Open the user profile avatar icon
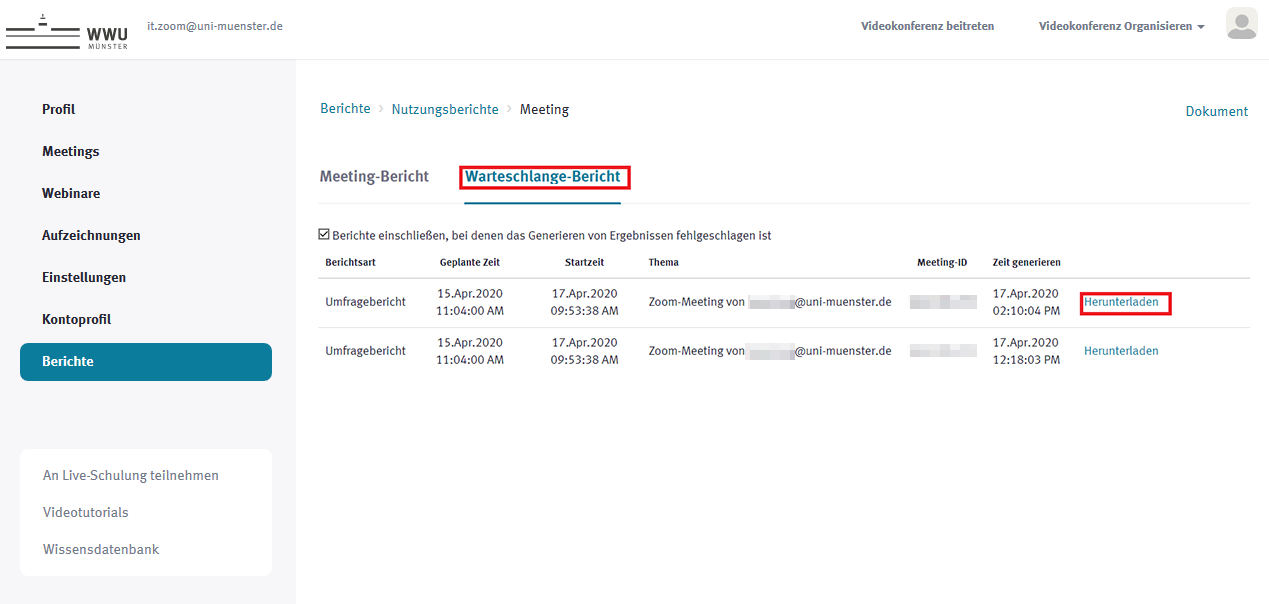The width and height of the screenshot is (1269, 604). (1241, 24)
